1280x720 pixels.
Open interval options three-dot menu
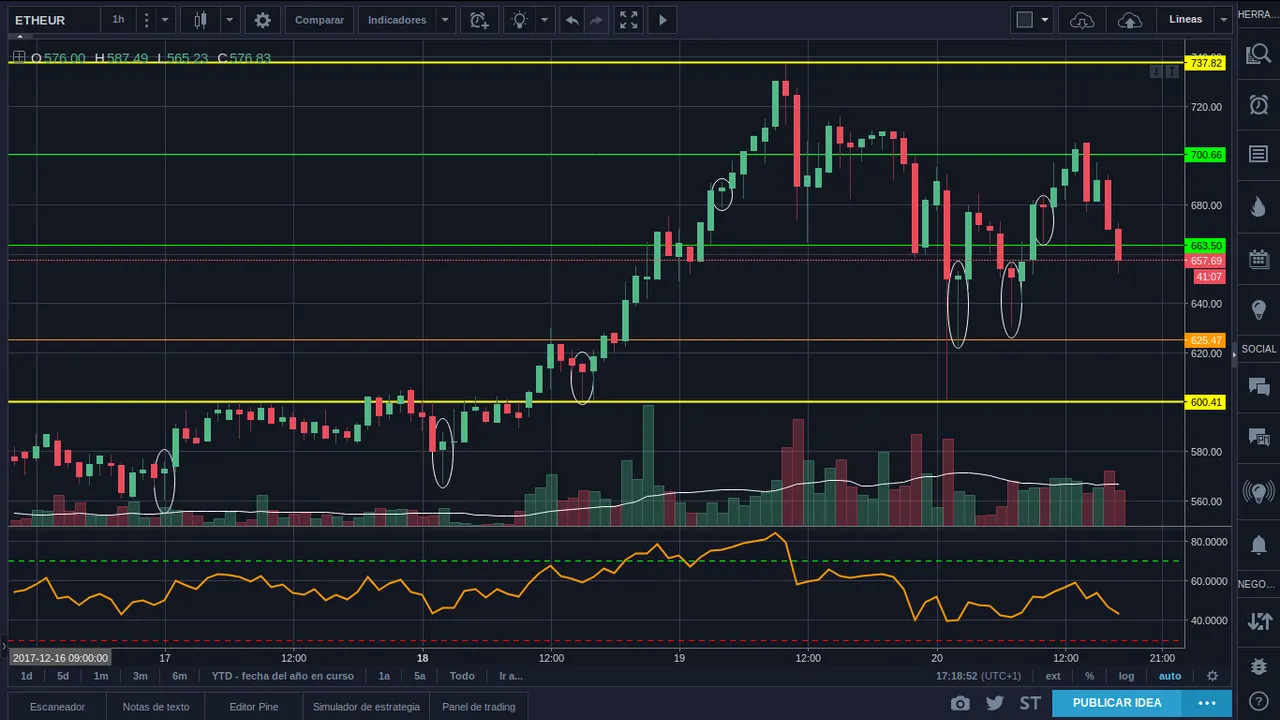146,20
